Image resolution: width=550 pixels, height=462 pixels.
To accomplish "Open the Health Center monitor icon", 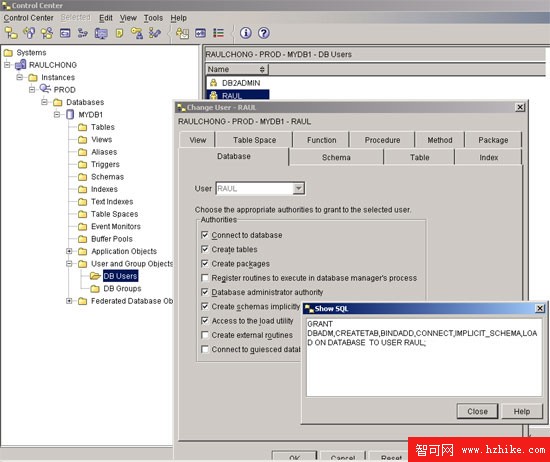I will pyautogui.click(x=101, y=33).
